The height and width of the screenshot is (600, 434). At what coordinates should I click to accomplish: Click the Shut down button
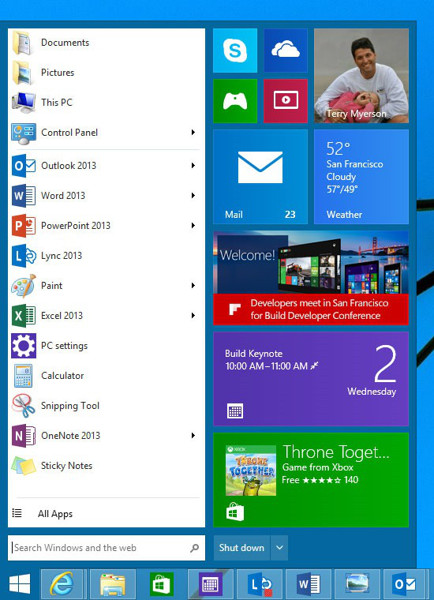click(242, 548)
